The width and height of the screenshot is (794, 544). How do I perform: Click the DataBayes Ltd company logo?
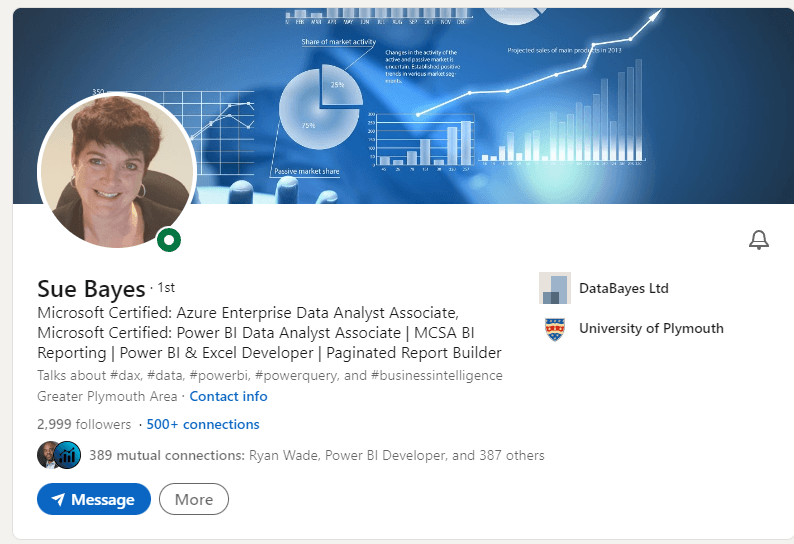coord(554,288)
